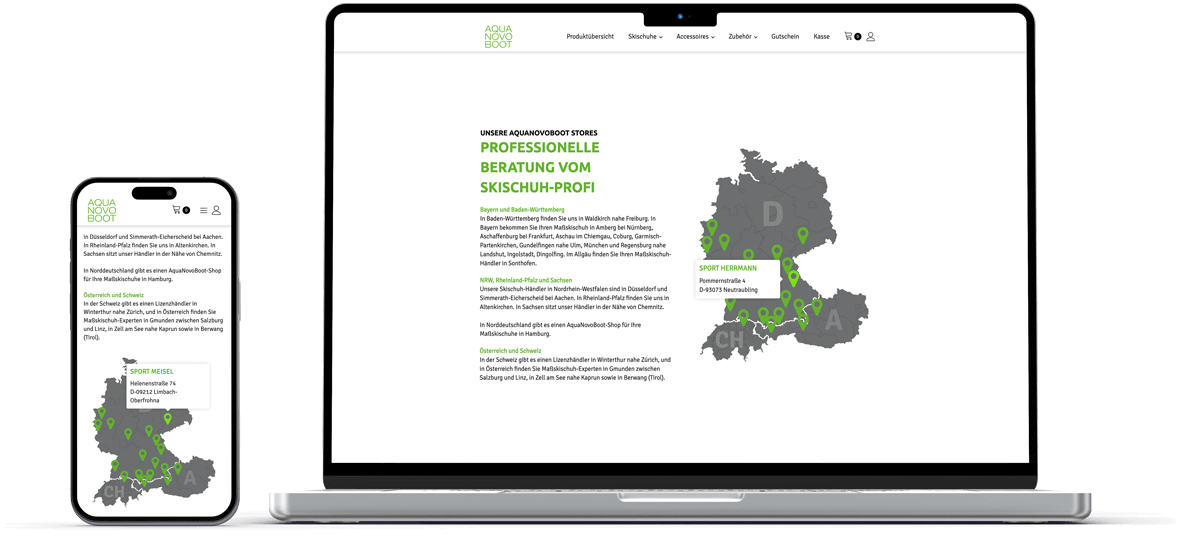Click the 'Bayern und Baden-Württemberg' subheading
Screen dimensions: 1200x550
pos(522,210)
